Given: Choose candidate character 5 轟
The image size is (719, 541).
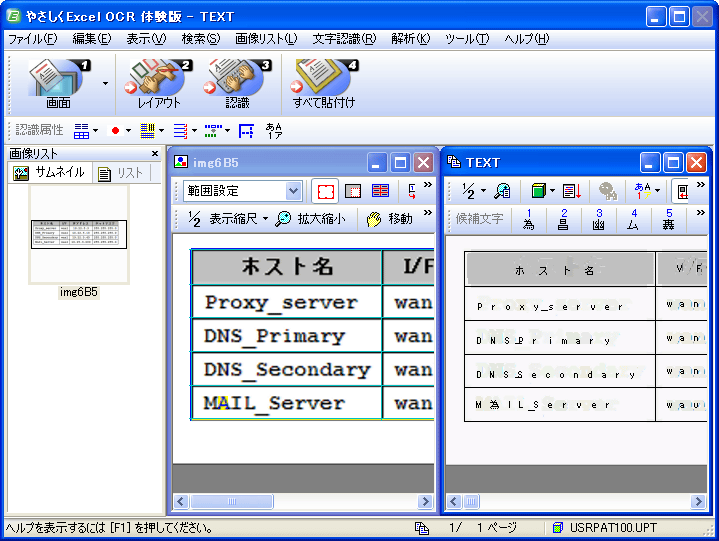Looking at the screenshot, I should 669,219.
